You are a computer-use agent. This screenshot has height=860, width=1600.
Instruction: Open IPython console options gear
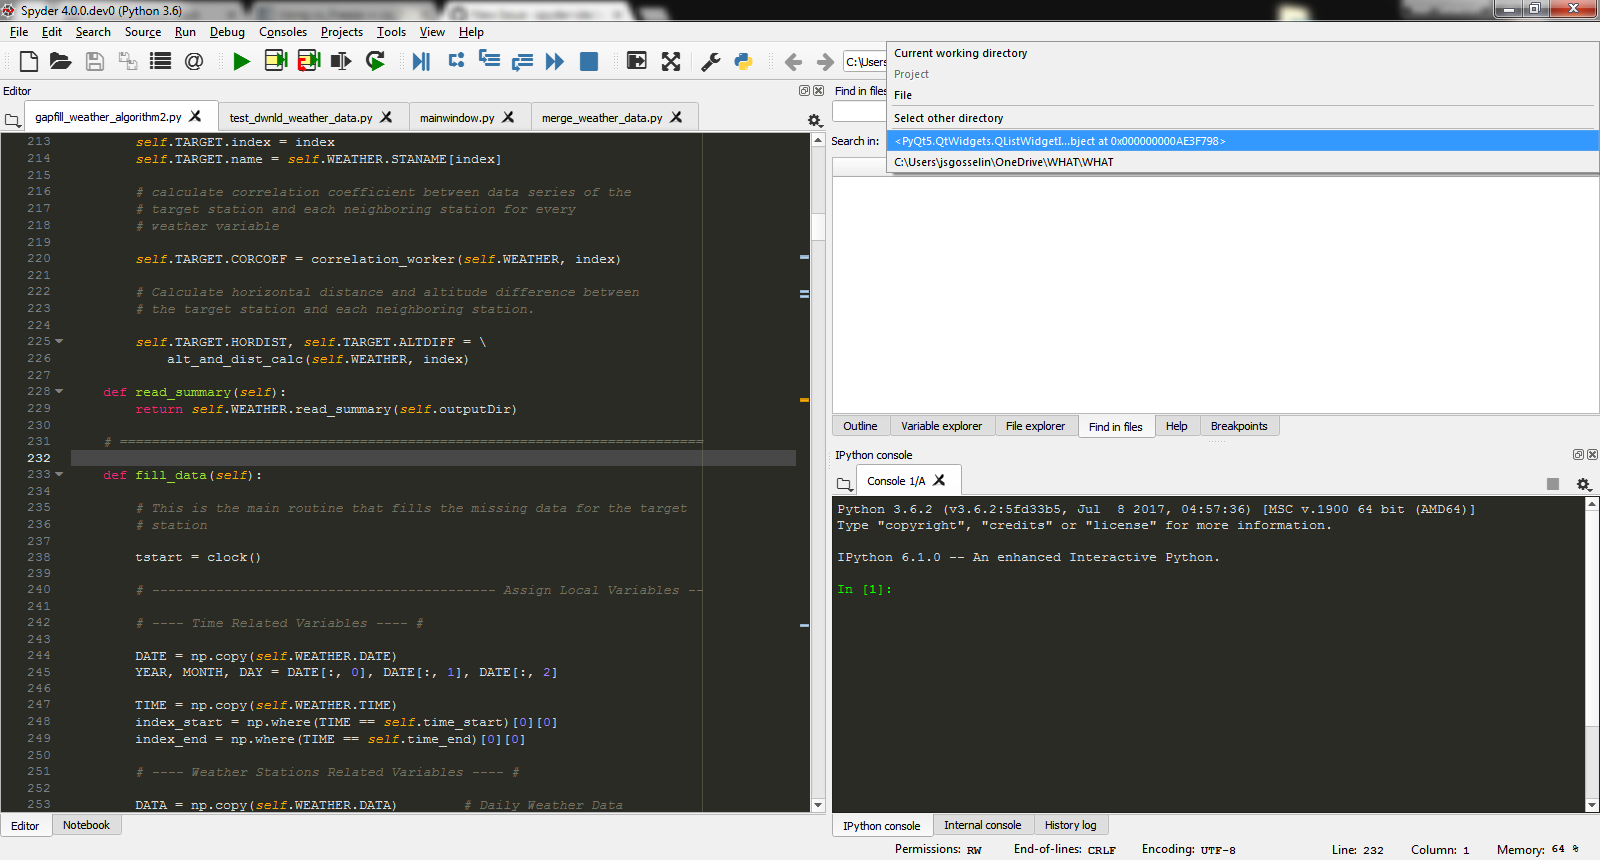click(x=1583, y=484)
